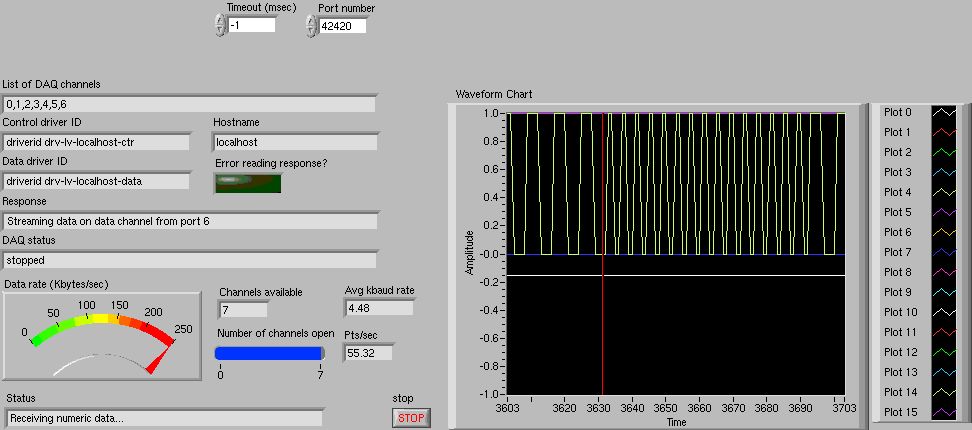
Task: Click the Plot 10 legend label
Action: (x=900, y=312)
